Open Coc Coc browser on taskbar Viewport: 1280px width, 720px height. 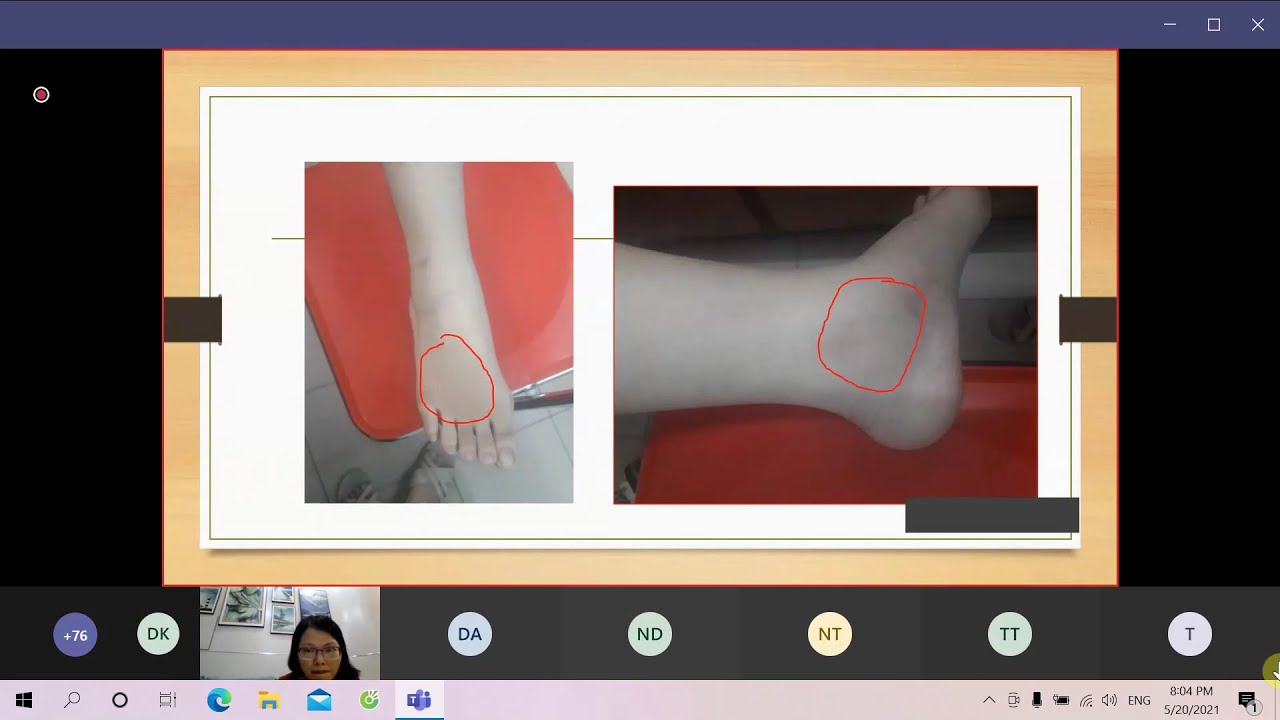click(370, 700)
